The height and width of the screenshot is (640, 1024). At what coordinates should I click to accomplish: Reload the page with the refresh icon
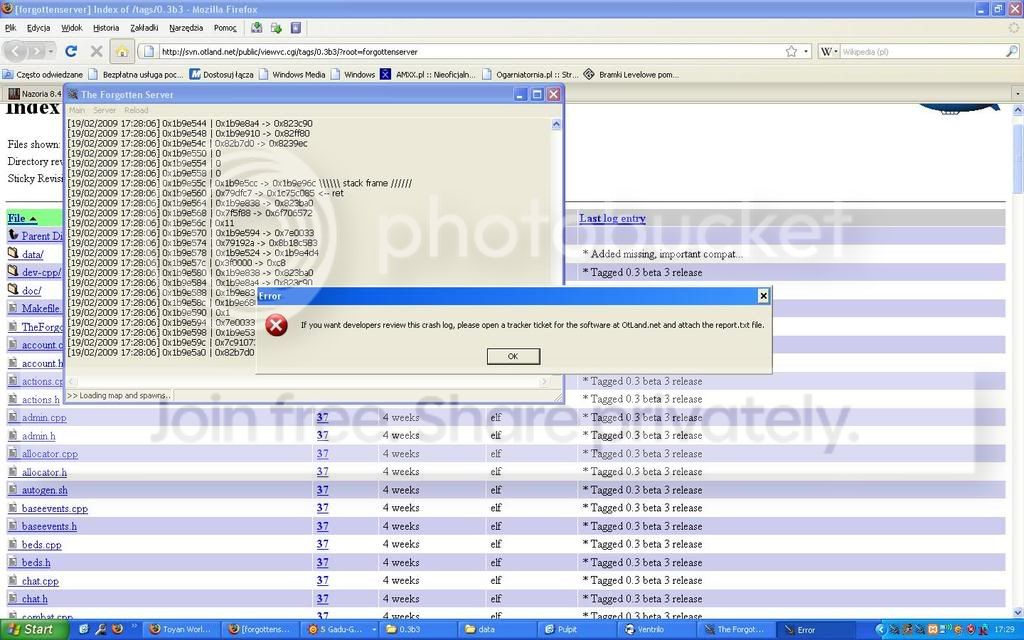point(71,51)
